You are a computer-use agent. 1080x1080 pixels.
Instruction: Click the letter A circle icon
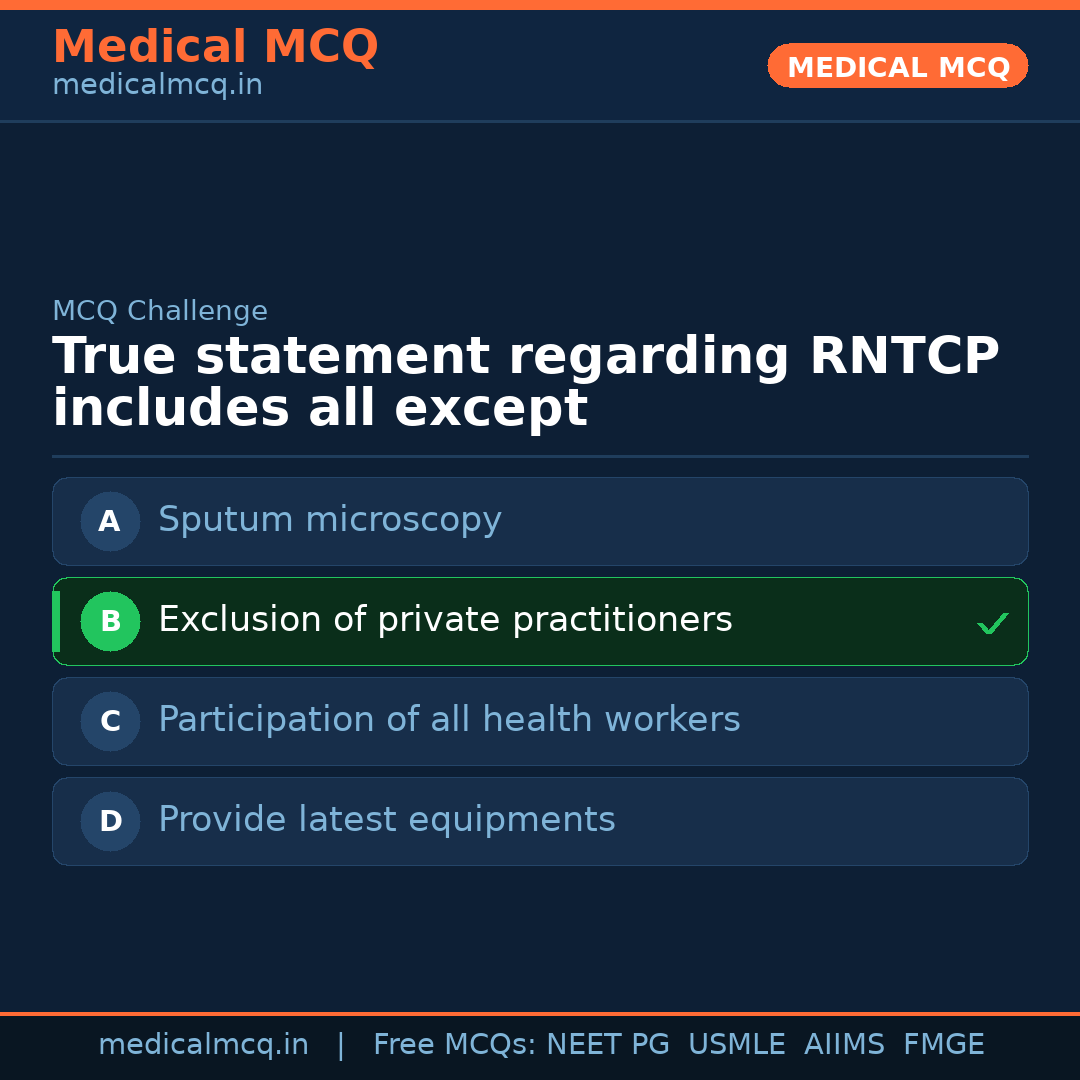point(110,521)
